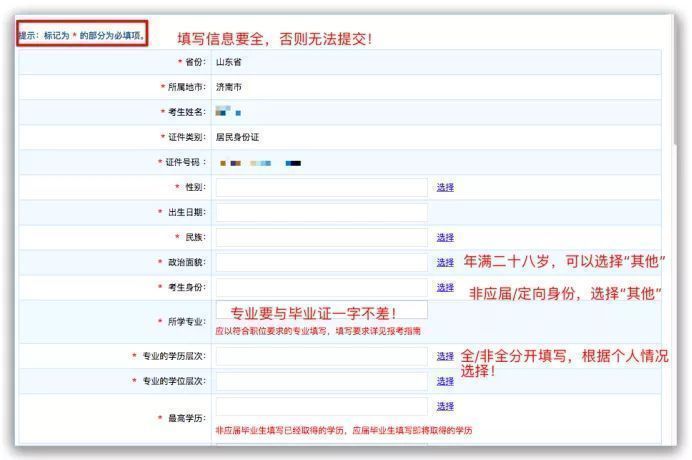692x460 pixels.
Task: Click the 专业的学历层次 input field
Action: (x=321, y=356)
